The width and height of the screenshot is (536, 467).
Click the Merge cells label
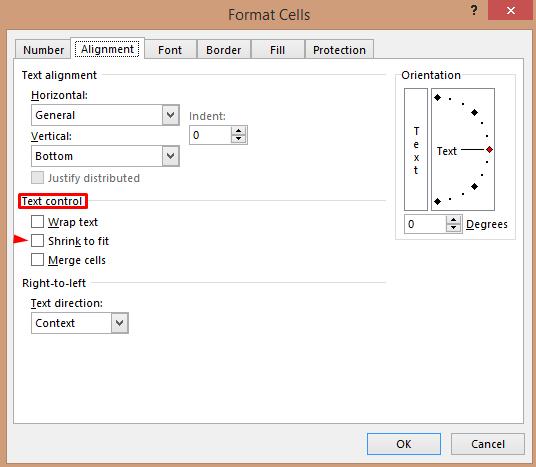(x=77, y=261)
